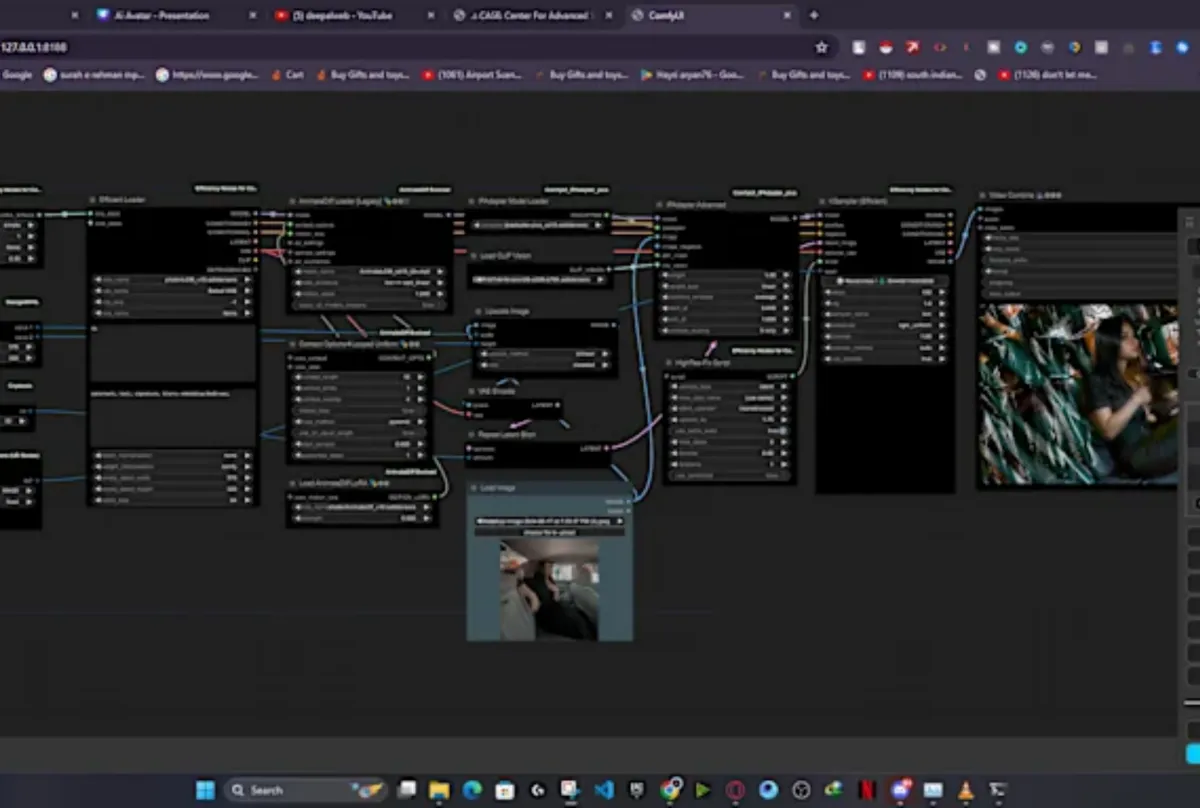This screenshot has width=1200, height=808.
Task: Click the choose file to upload button
Action: pyautogui.click(x=550, y=532)
